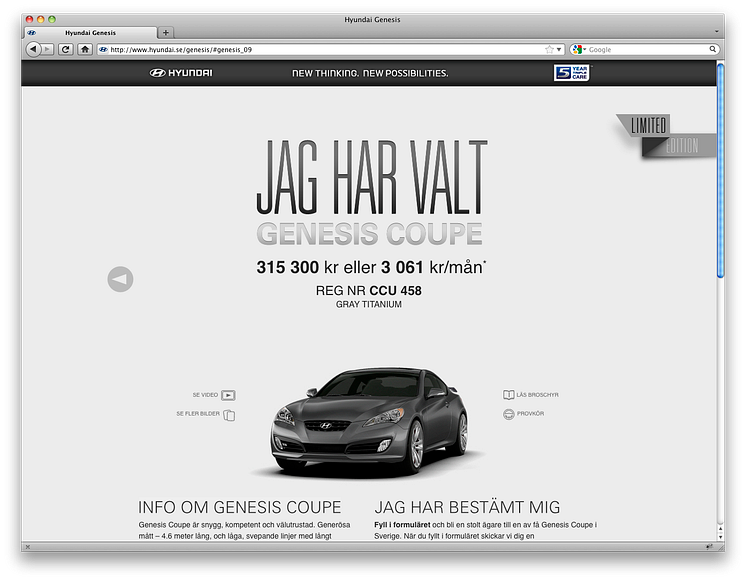Screen dimensions: 746x581
Task: Go to previous car with left arrow
Action: coord(120,279)
